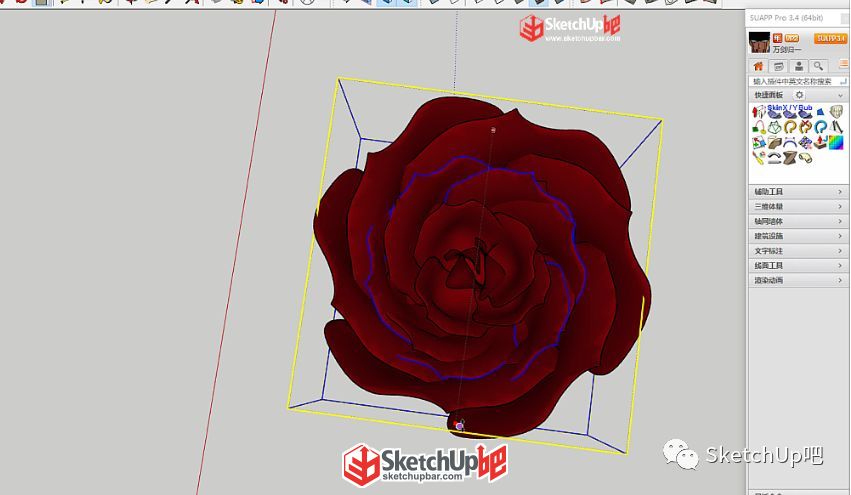
Task: Select the twisted column tool icon
Action: [790, 158]
